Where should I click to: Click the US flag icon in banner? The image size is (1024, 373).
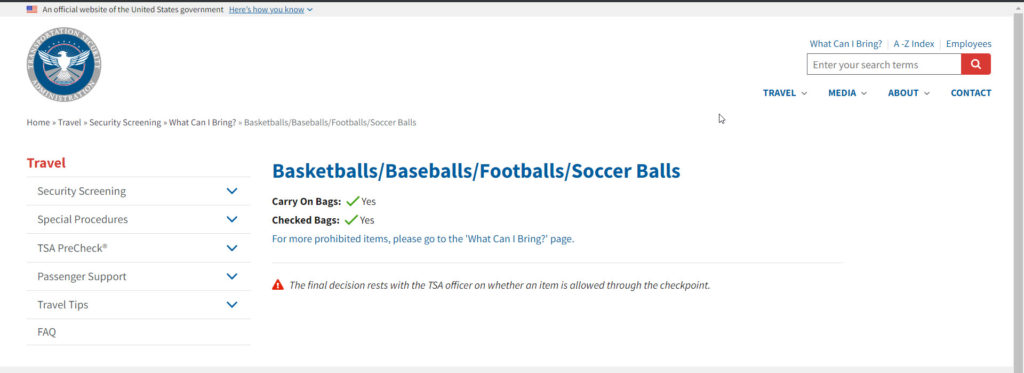32,9
